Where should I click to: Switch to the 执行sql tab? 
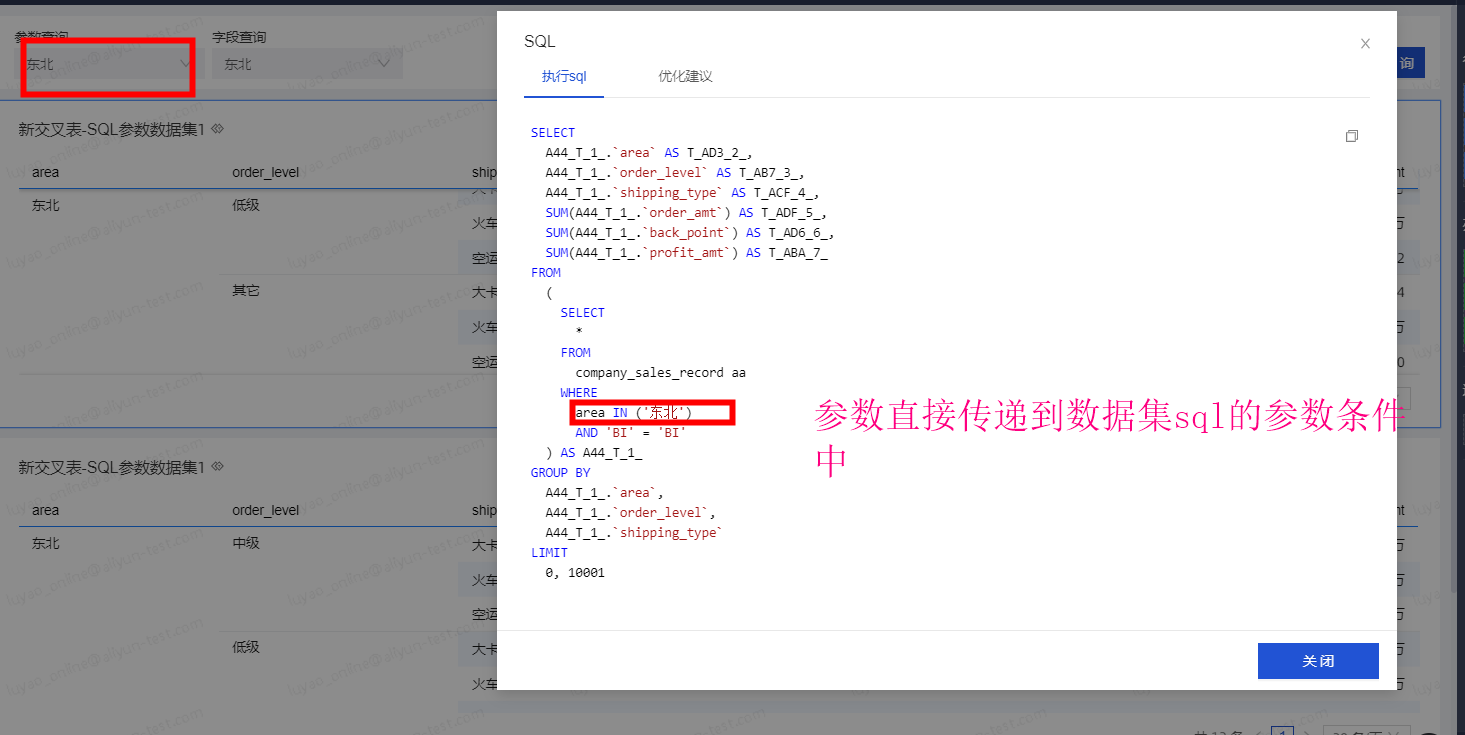[x=564, y=77]
